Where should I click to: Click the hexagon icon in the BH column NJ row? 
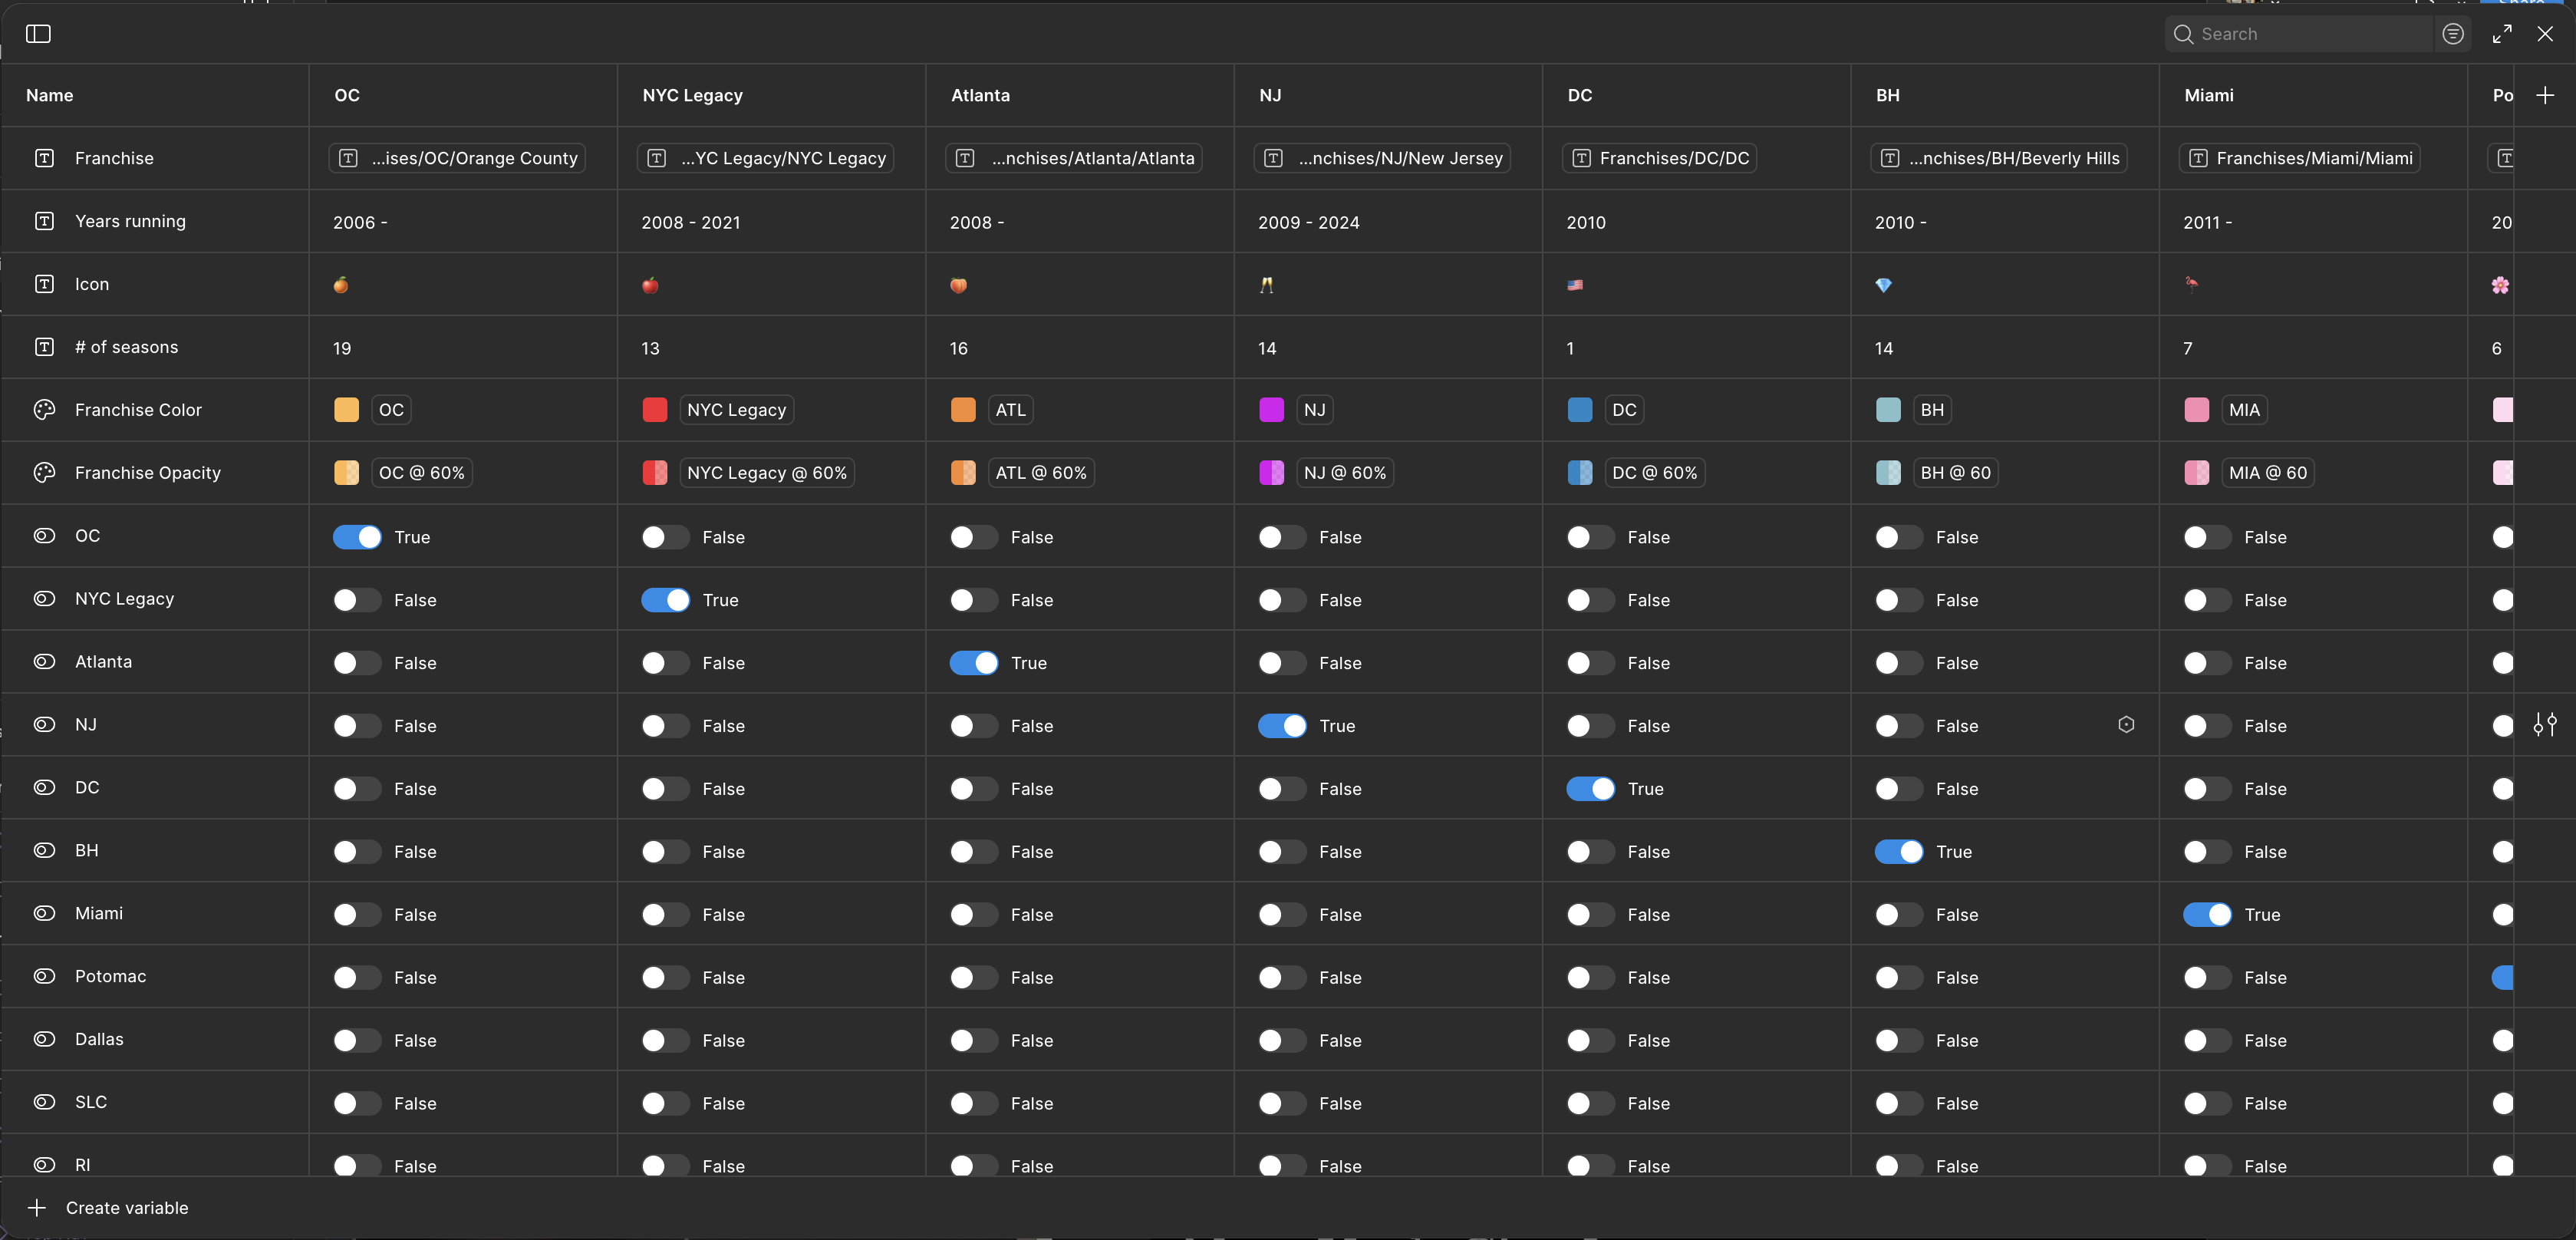2126,725
